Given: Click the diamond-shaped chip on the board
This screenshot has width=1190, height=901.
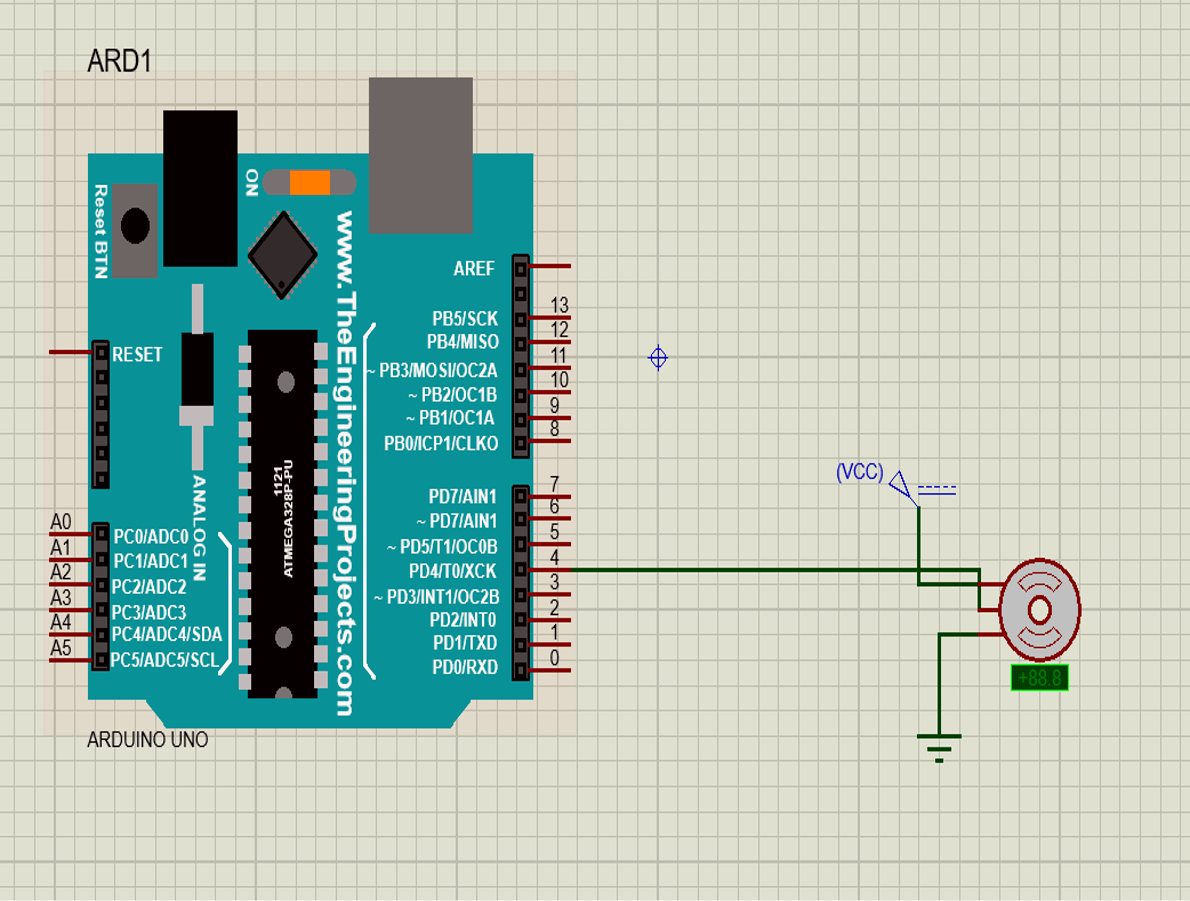Looking at the screenshot, I should pyautogui.click(x=283, y=255).
